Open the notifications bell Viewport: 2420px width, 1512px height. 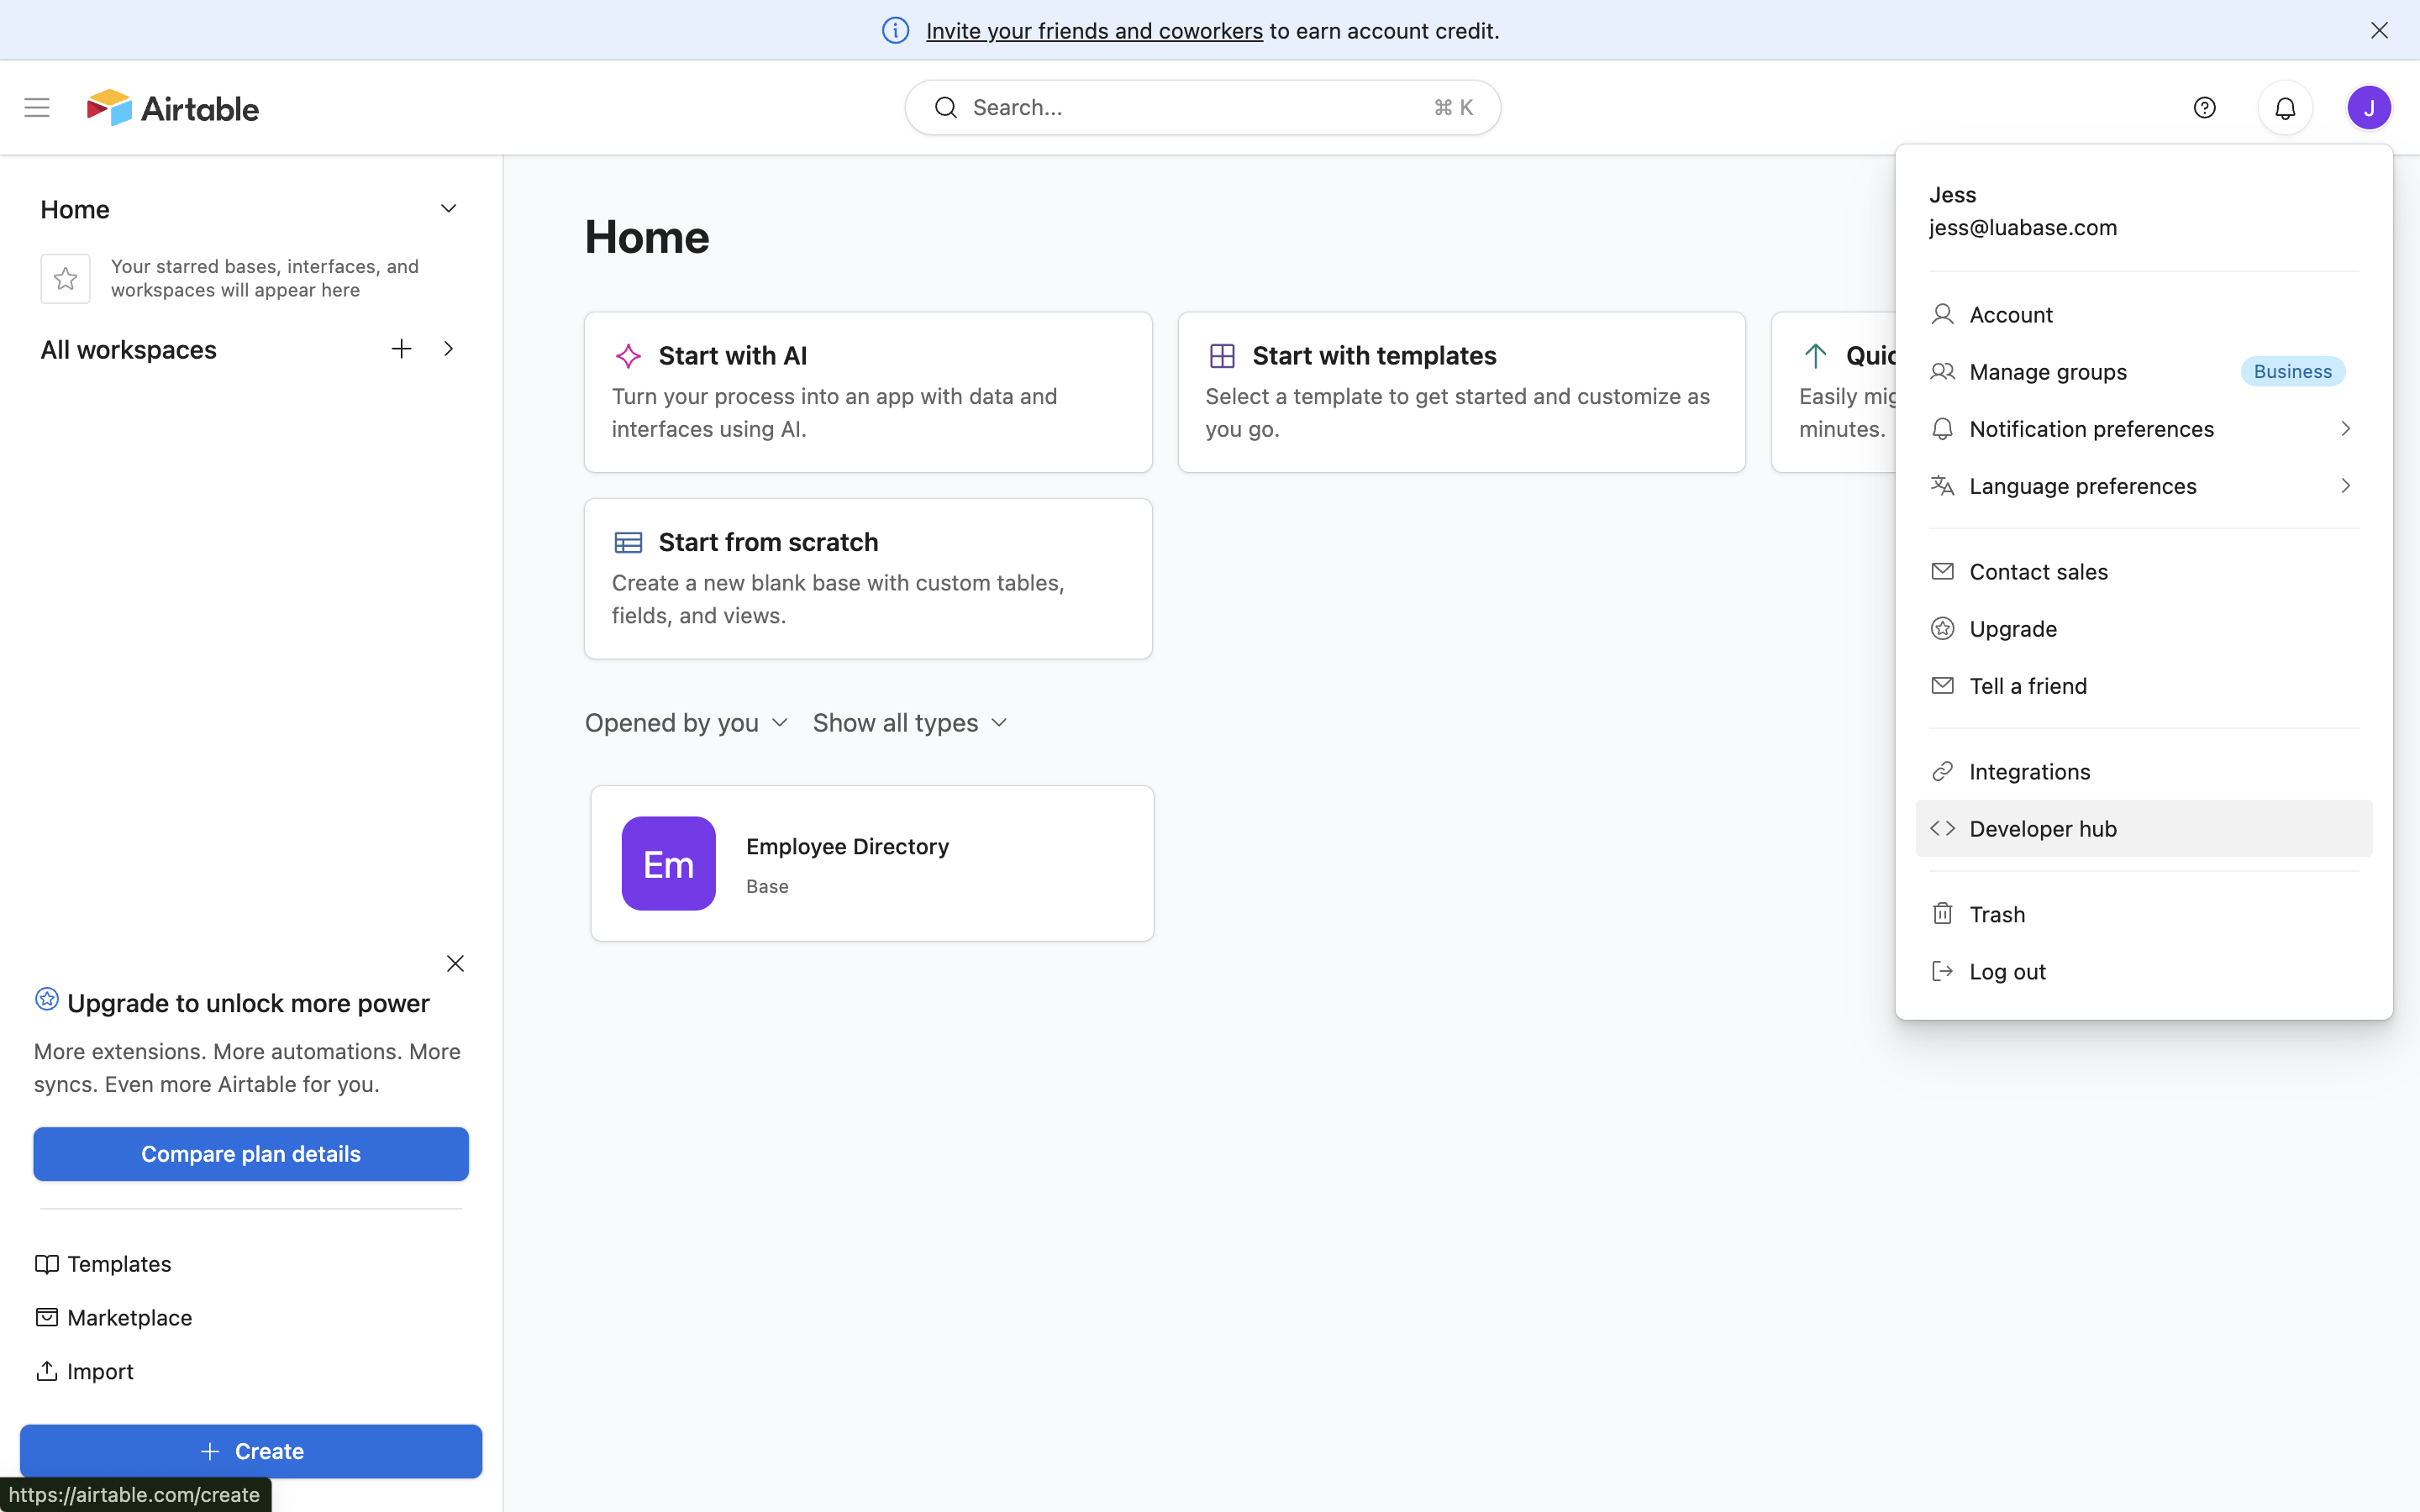[x=2285, y=108]
